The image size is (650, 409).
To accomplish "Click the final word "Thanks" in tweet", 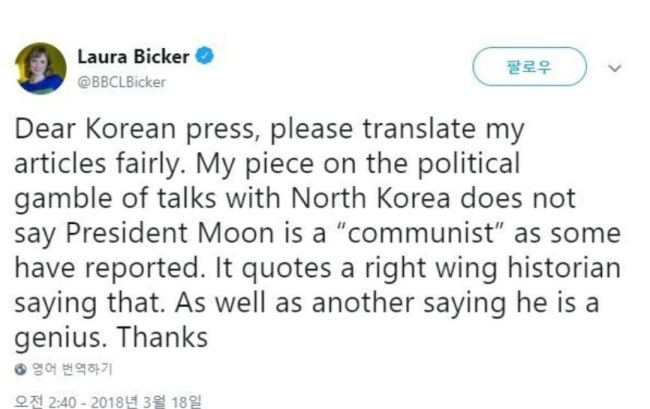I will click(162, 337).
